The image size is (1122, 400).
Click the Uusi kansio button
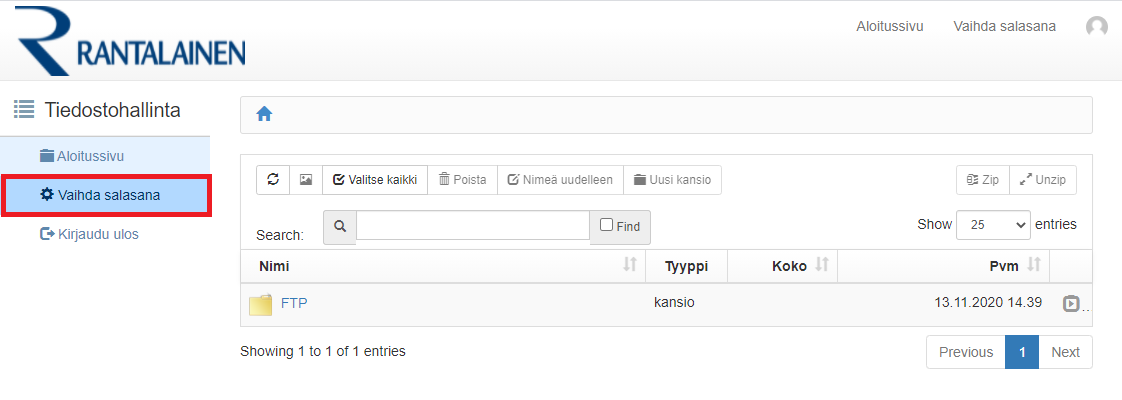(x=673, y=180)
